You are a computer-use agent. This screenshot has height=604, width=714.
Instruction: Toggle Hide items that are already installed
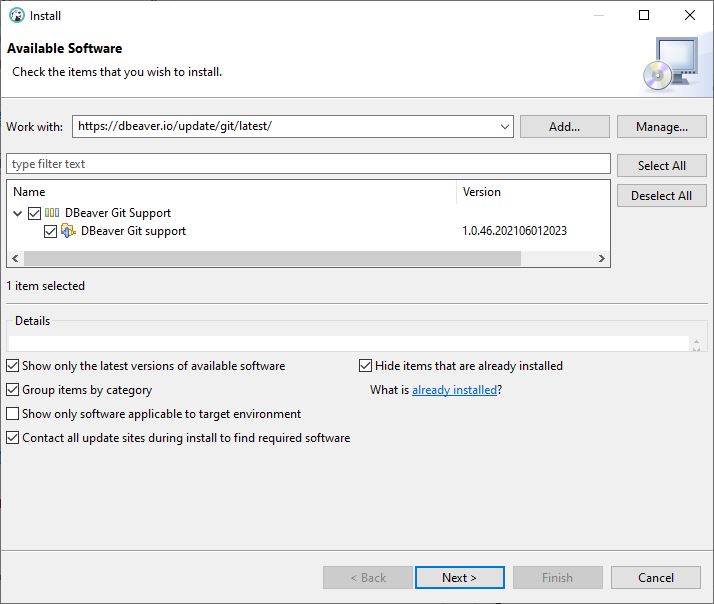point(366,366)
